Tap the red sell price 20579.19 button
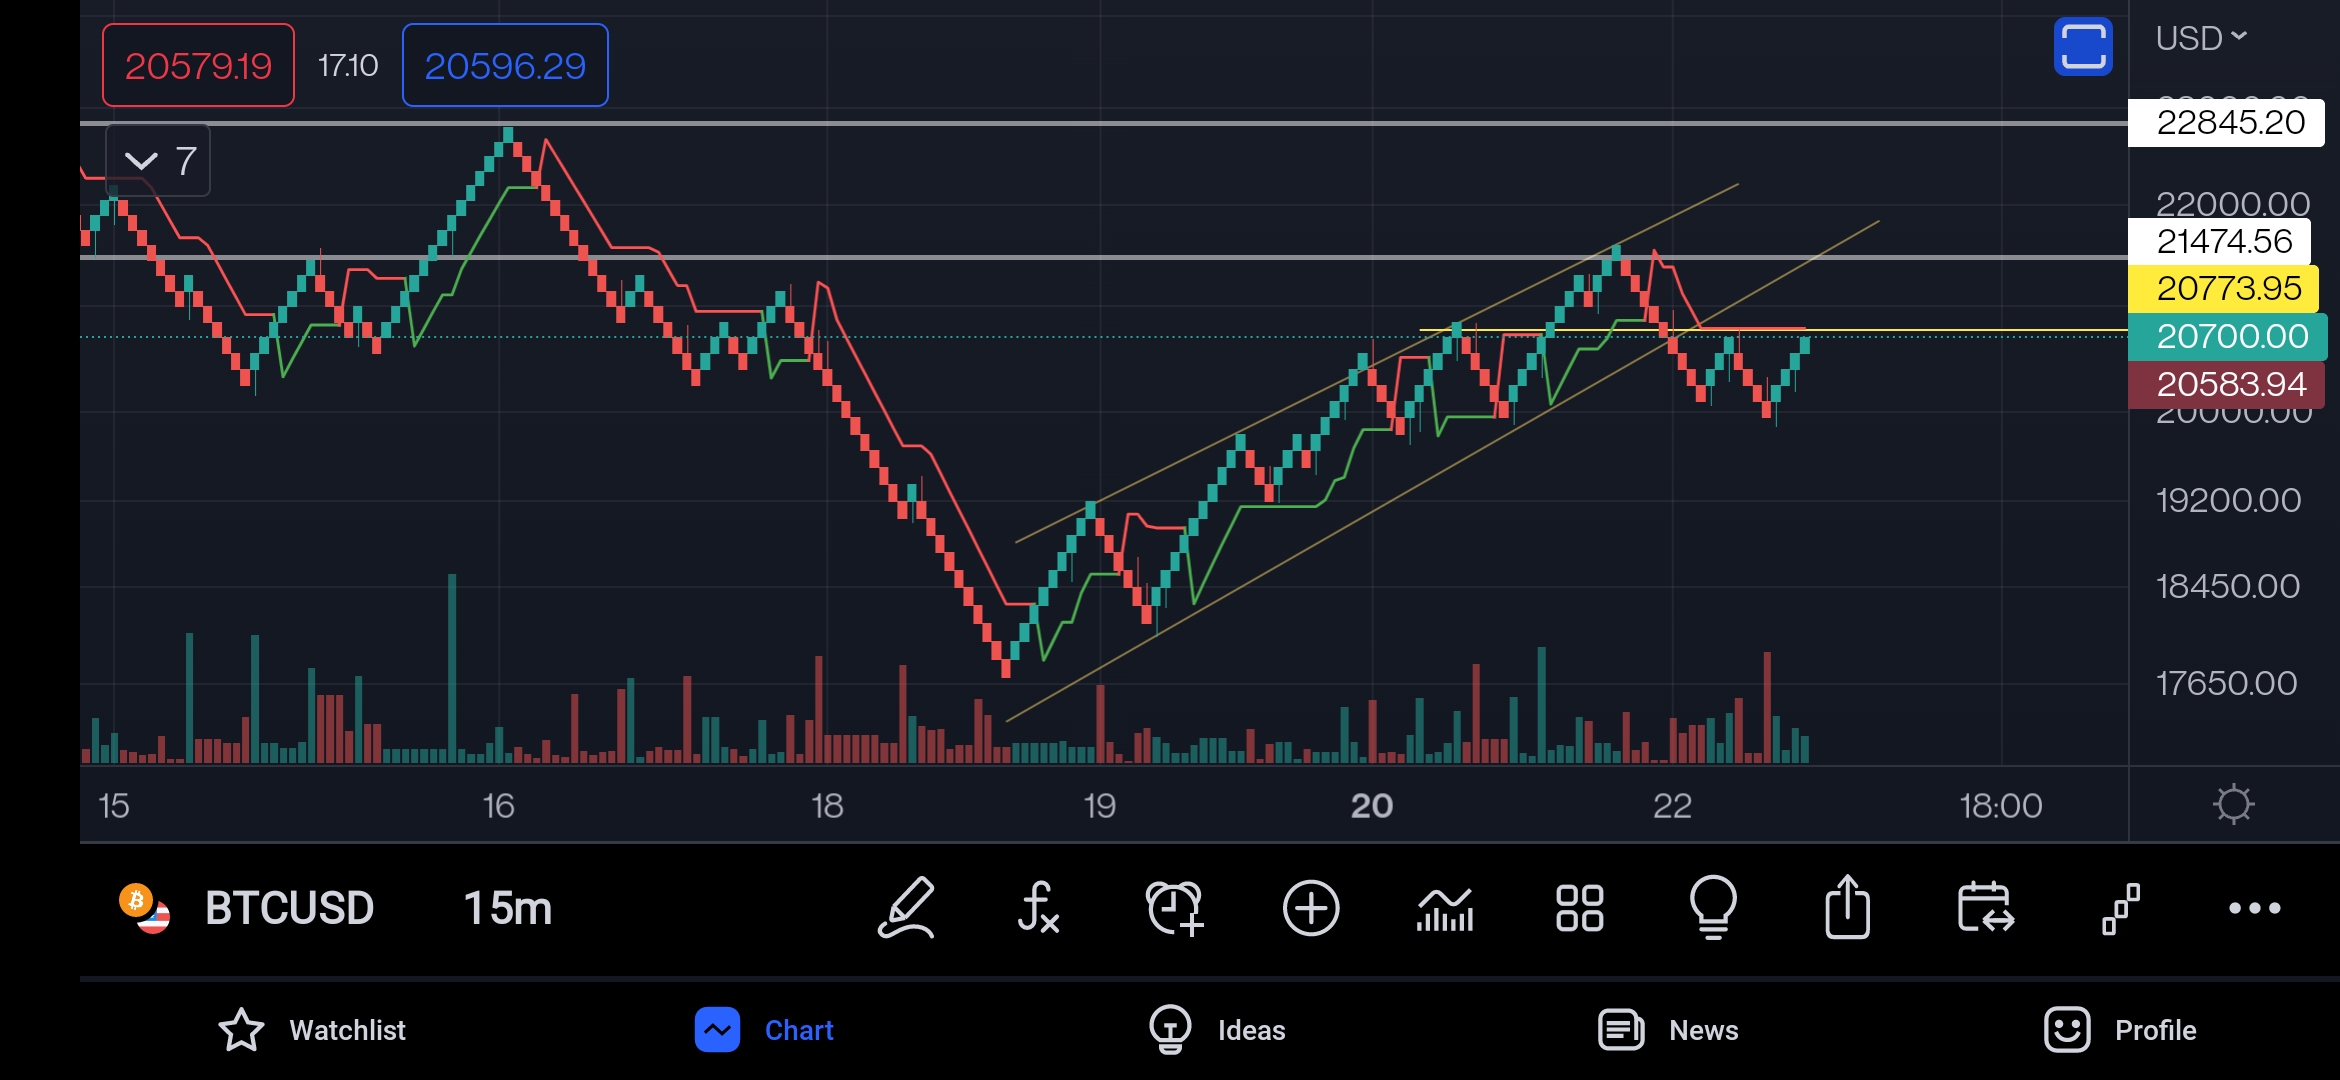The width and height of the screenshot is (2340, 1080). point(198,66)
